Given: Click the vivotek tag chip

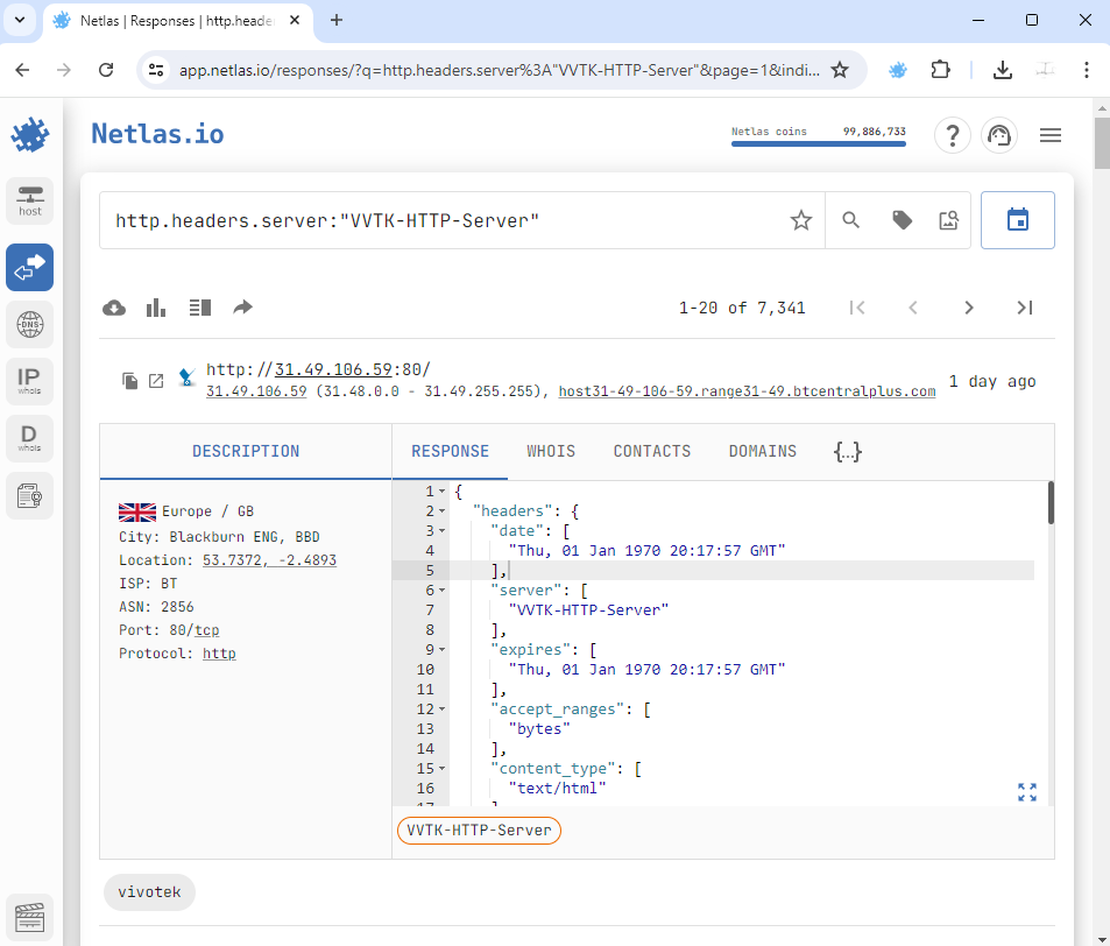Looking at the screenshot, I should [x=149, y=891].
